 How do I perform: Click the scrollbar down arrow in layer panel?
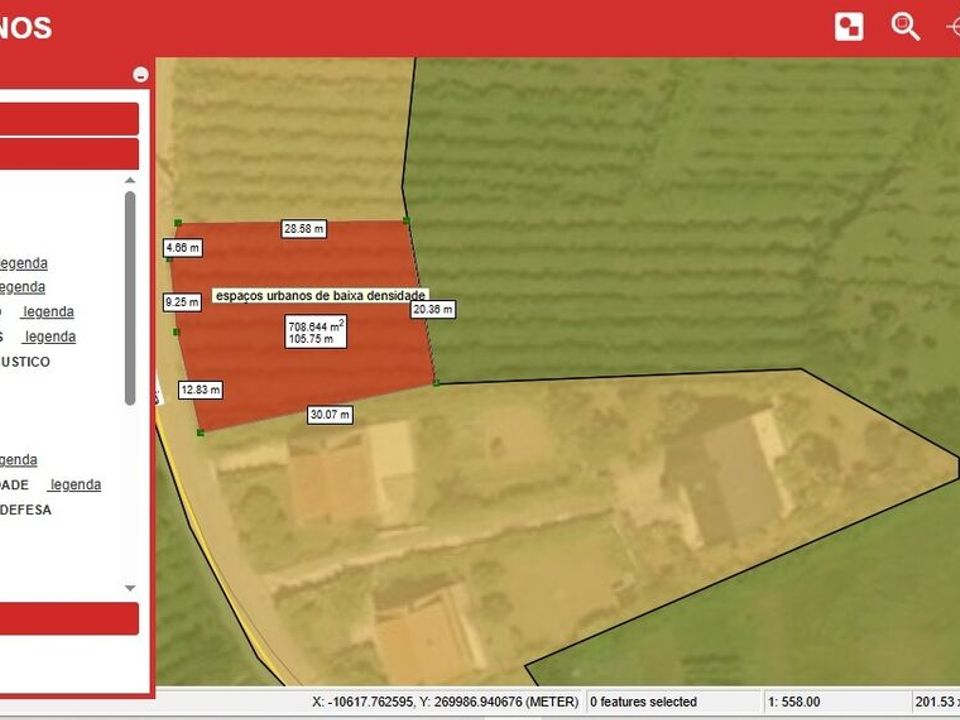click(x=130, y=588)
